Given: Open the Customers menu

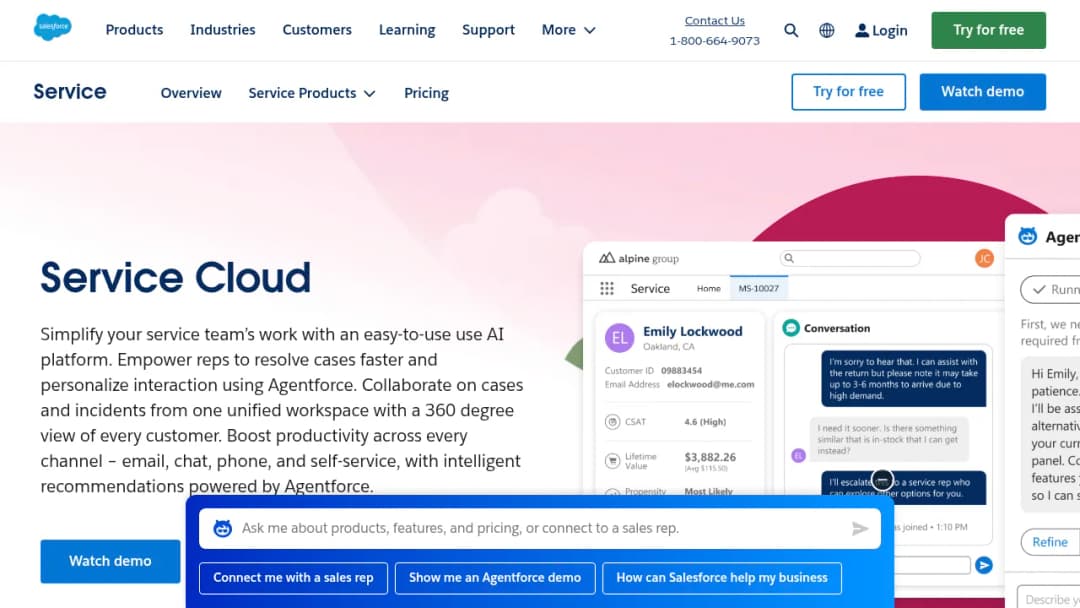Looking at the screenshot, I should [317, 30].
